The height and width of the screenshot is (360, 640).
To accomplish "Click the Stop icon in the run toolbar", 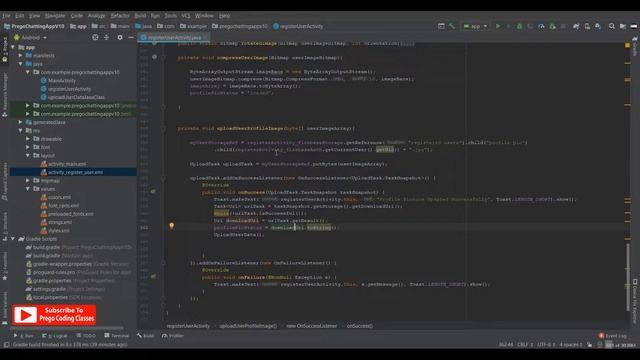I will 563,26.
